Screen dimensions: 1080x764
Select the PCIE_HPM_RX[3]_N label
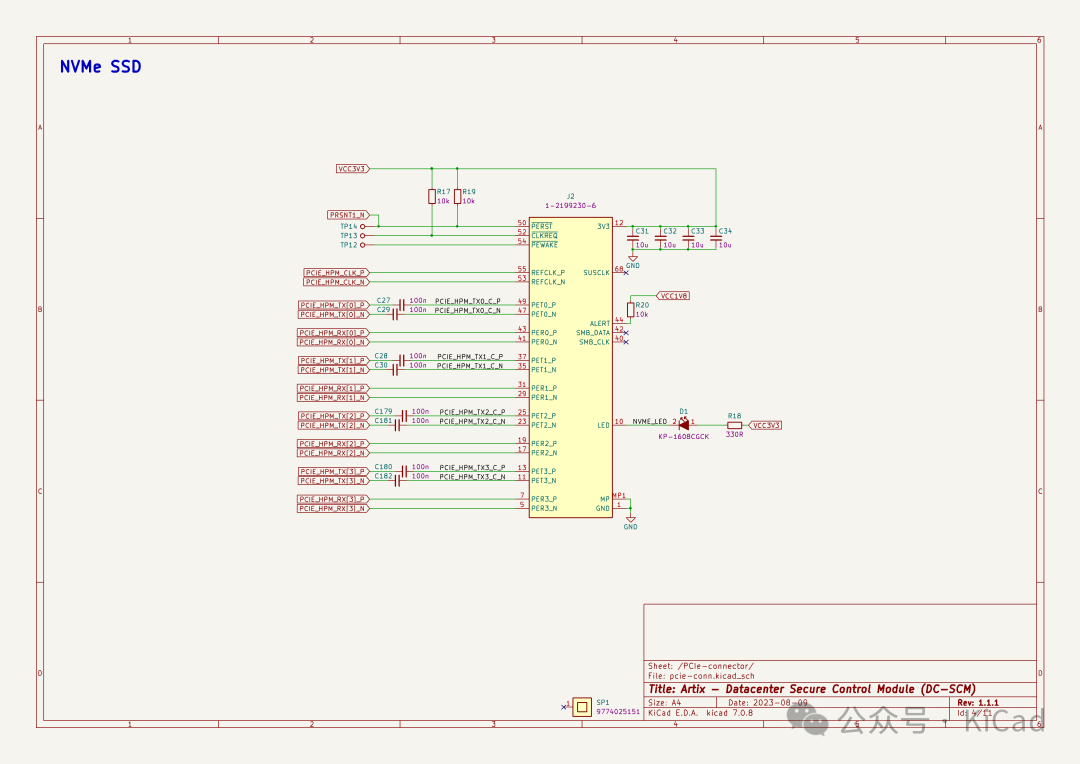333,508
